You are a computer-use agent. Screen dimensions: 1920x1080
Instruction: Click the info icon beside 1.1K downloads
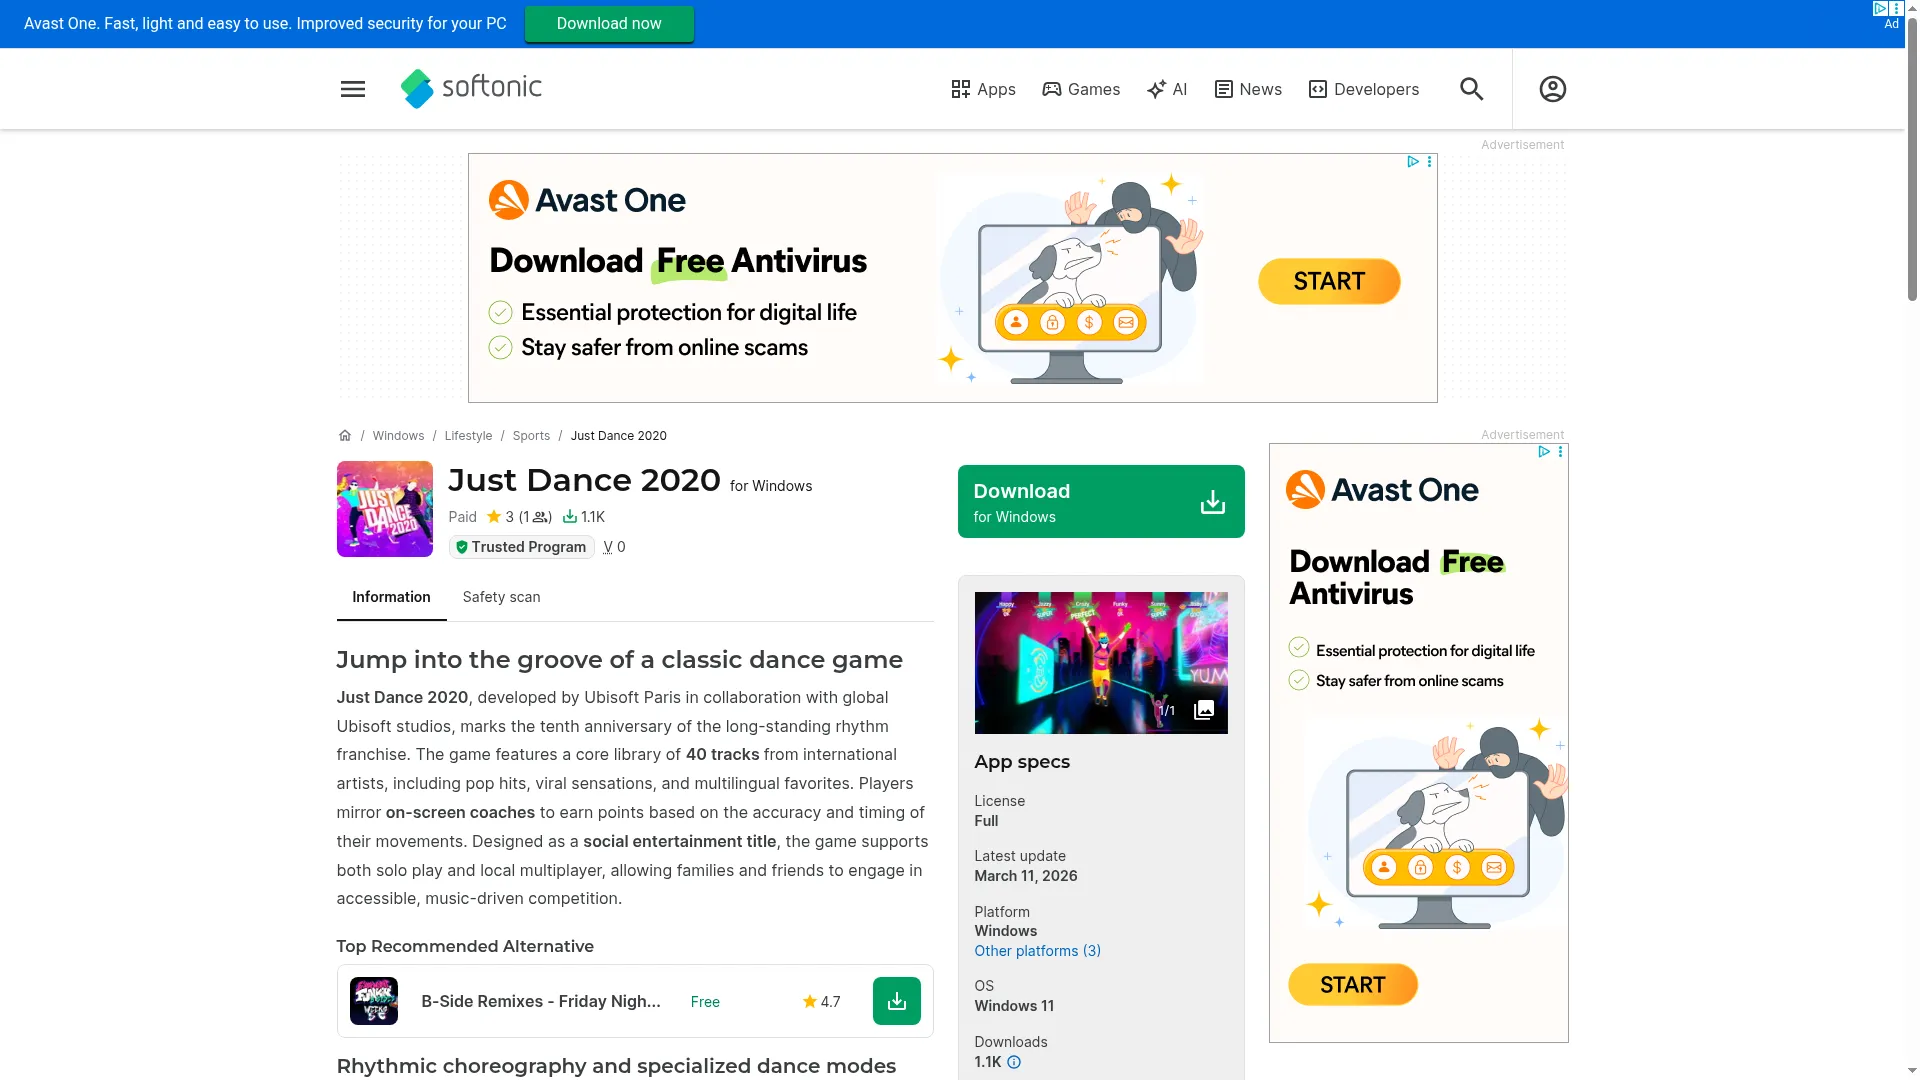[1014, 1062]
